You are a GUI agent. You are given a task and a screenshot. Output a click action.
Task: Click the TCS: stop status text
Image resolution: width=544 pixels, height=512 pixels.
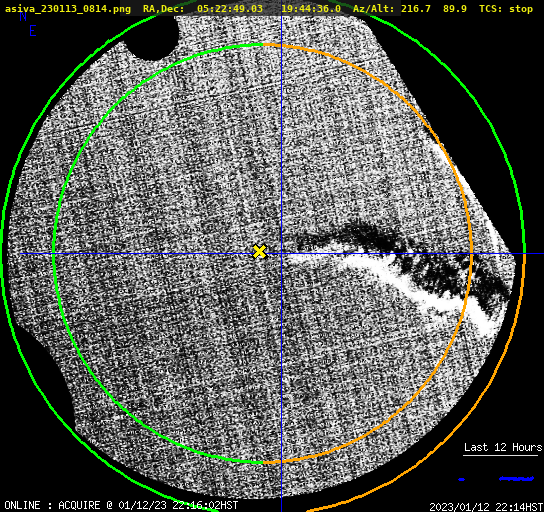tap(505, 9)
